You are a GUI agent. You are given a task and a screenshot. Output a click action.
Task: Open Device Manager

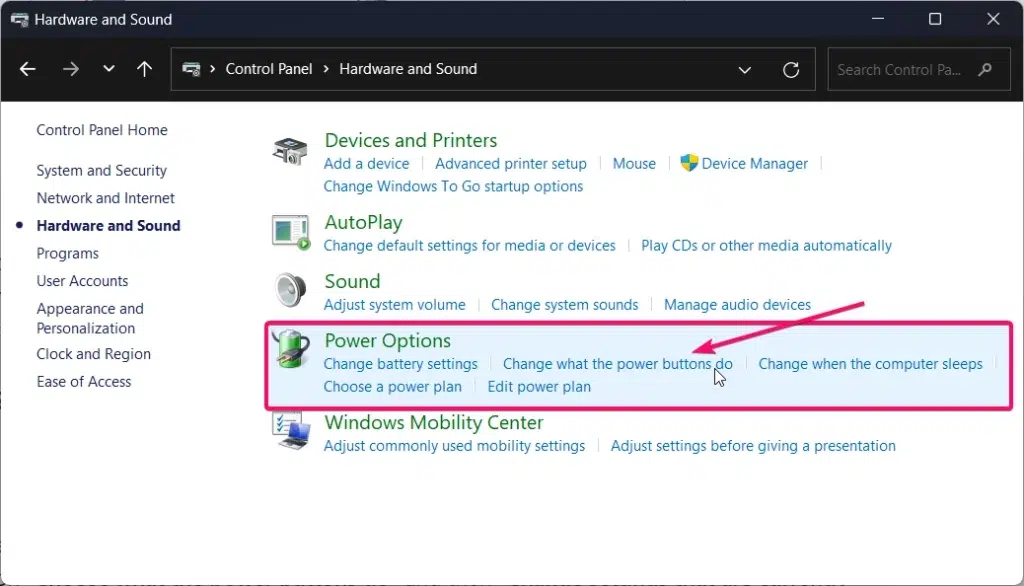click(x=754, y=164)
